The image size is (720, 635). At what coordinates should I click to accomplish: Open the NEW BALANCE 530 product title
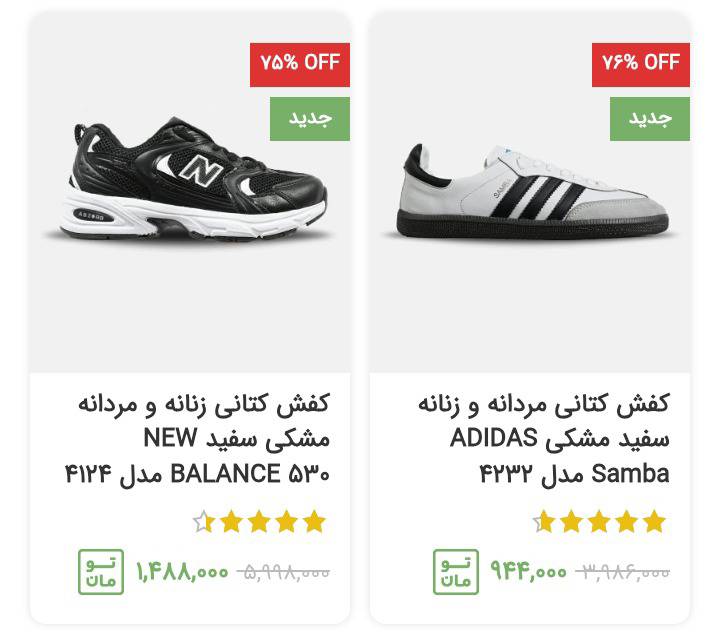pyautogui.click(x=197, y=439)
